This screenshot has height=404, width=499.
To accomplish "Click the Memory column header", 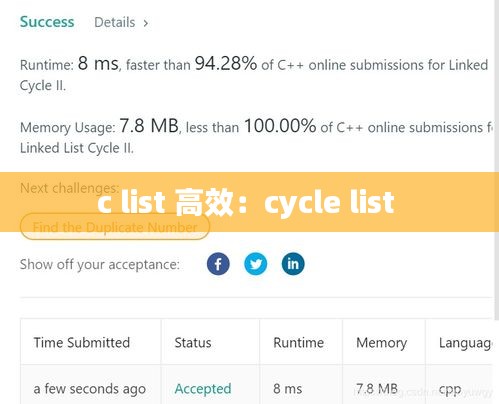I will [382, 343].
